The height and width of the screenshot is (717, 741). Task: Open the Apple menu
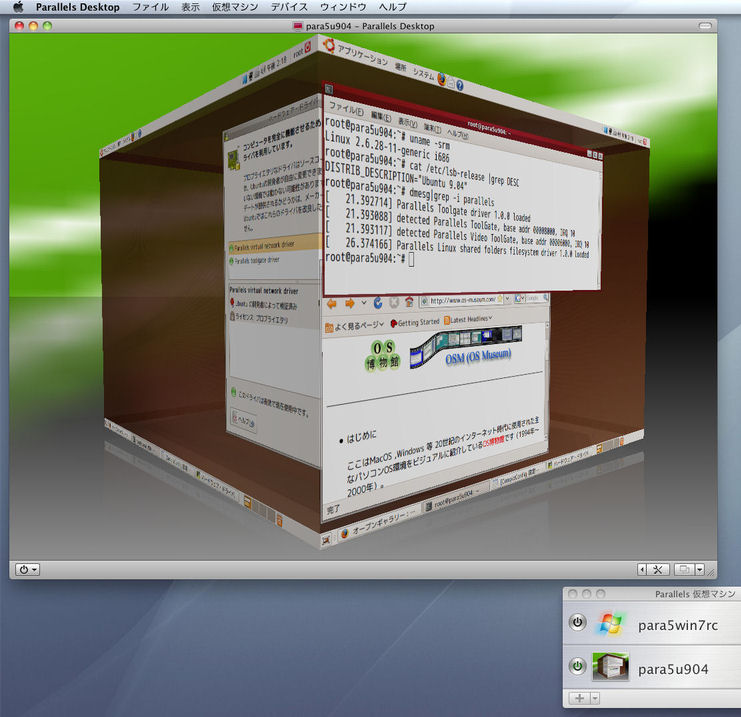18,7
